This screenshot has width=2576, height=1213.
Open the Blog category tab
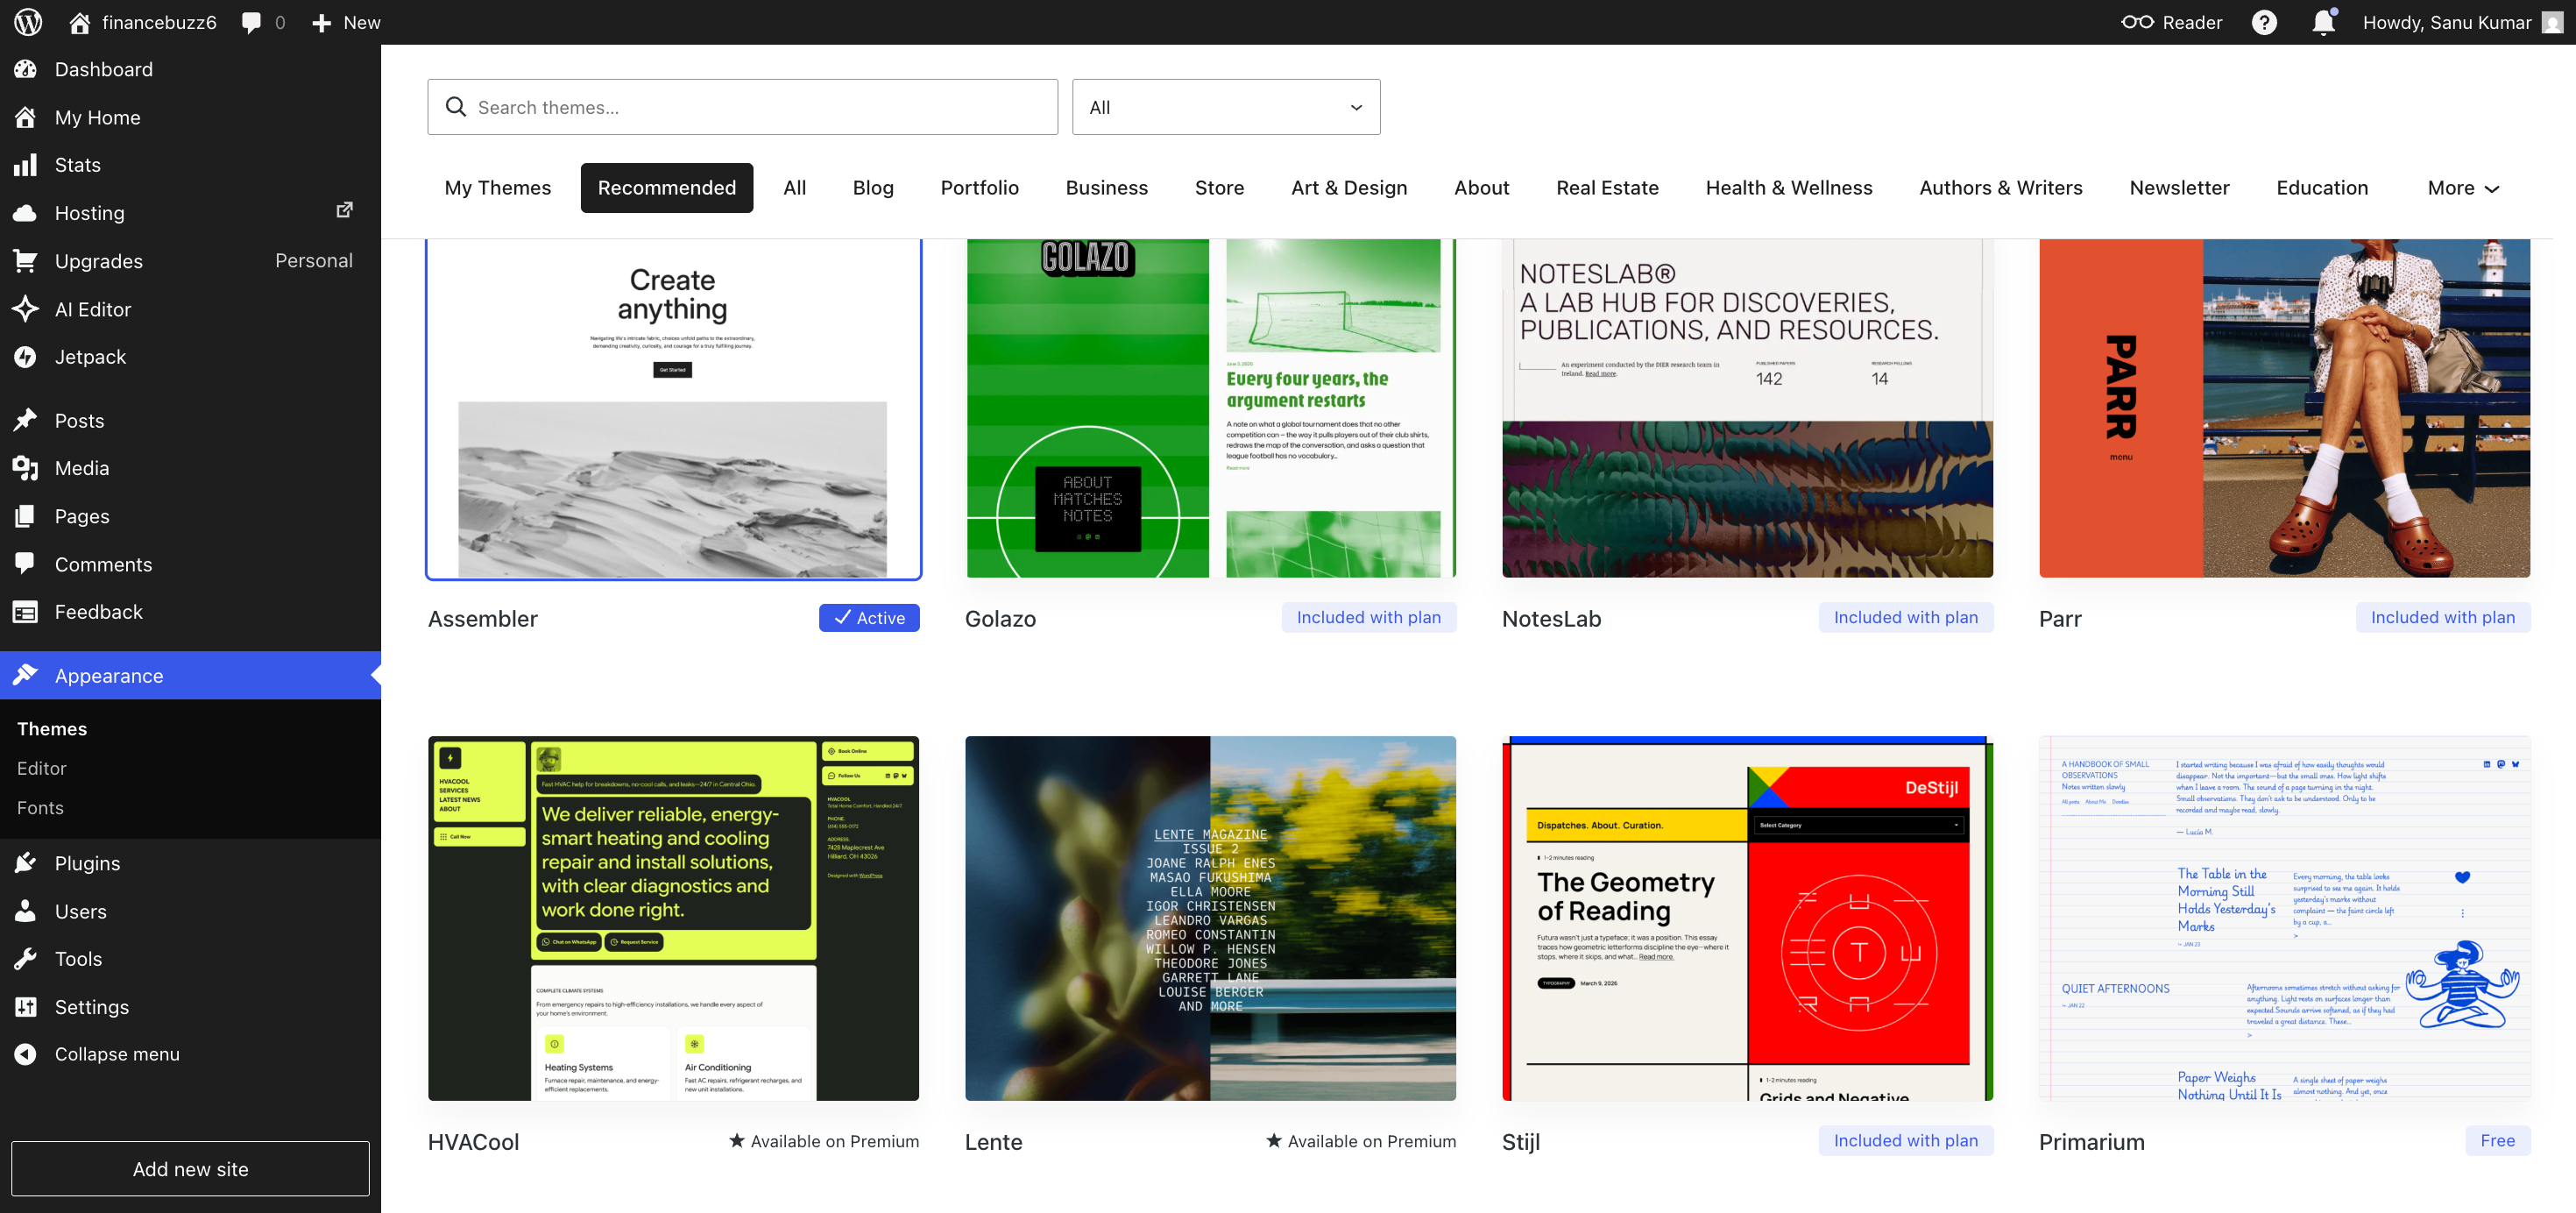click(x=873, y=188)
